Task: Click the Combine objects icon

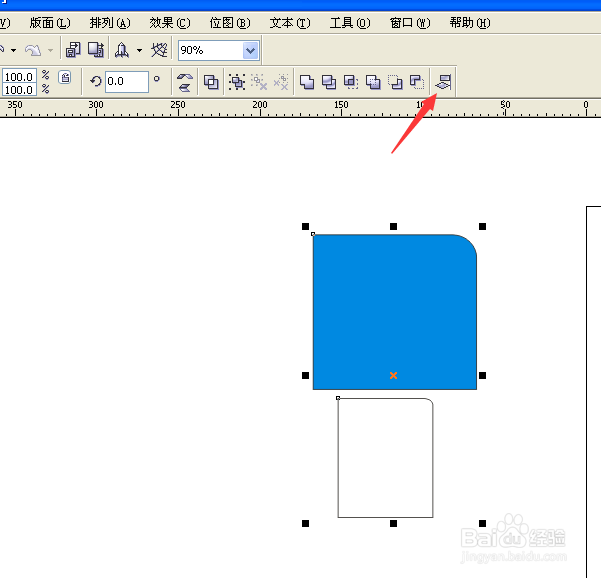Action: coord(211,82)
